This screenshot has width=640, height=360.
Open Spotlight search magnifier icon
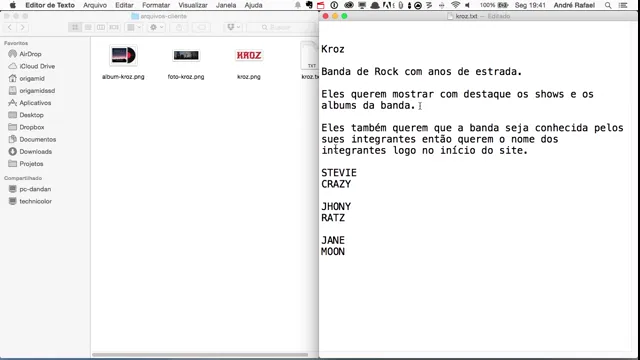(x=608, y=5)
